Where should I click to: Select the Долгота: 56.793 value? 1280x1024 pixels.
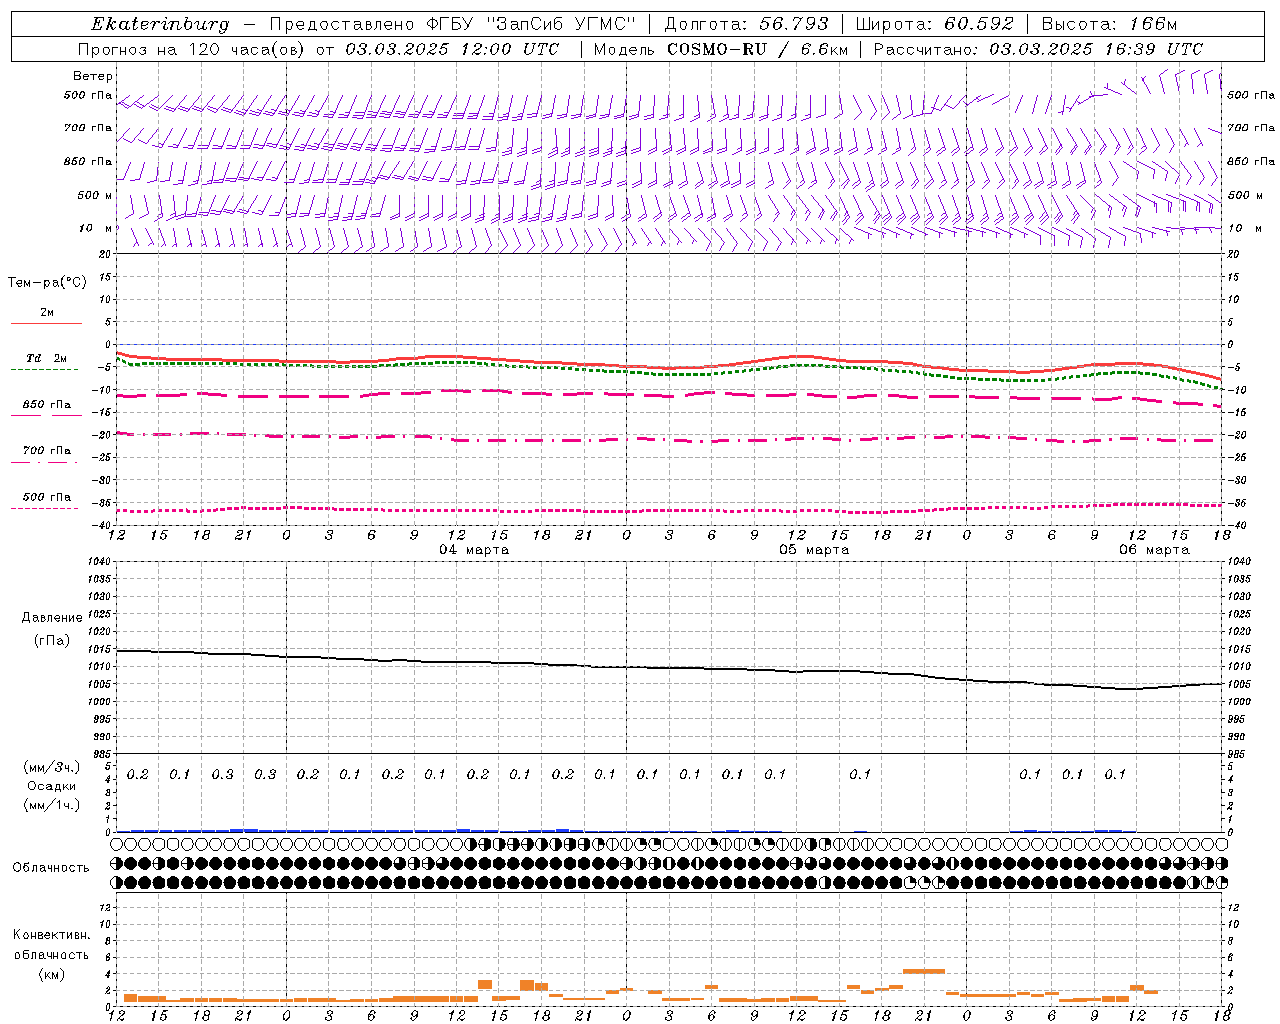click(x=746, y=24)
